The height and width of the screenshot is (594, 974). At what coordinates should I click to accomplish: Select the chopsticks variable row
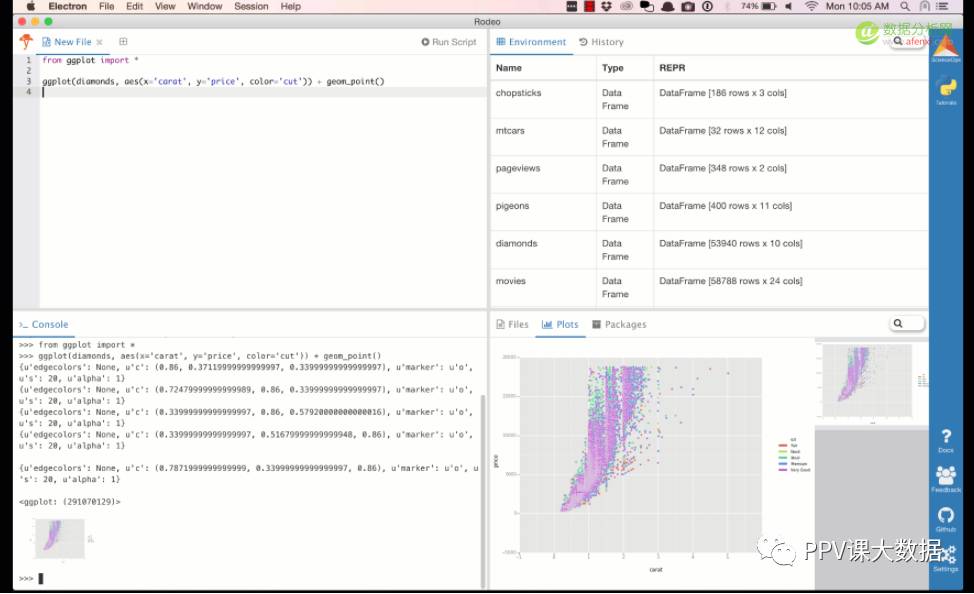pyautogui.click(x=709, y=99)
